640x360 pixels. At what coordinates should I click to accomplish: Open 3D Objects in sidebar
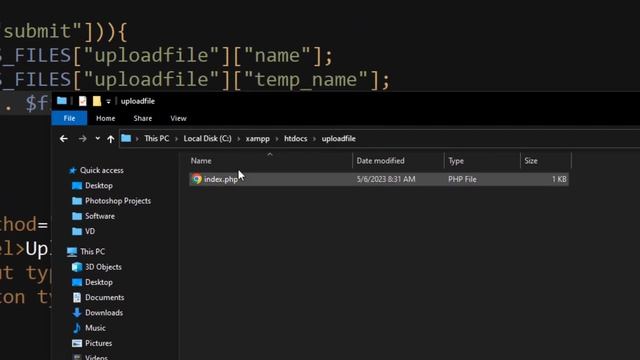click(x=103, y=267)
